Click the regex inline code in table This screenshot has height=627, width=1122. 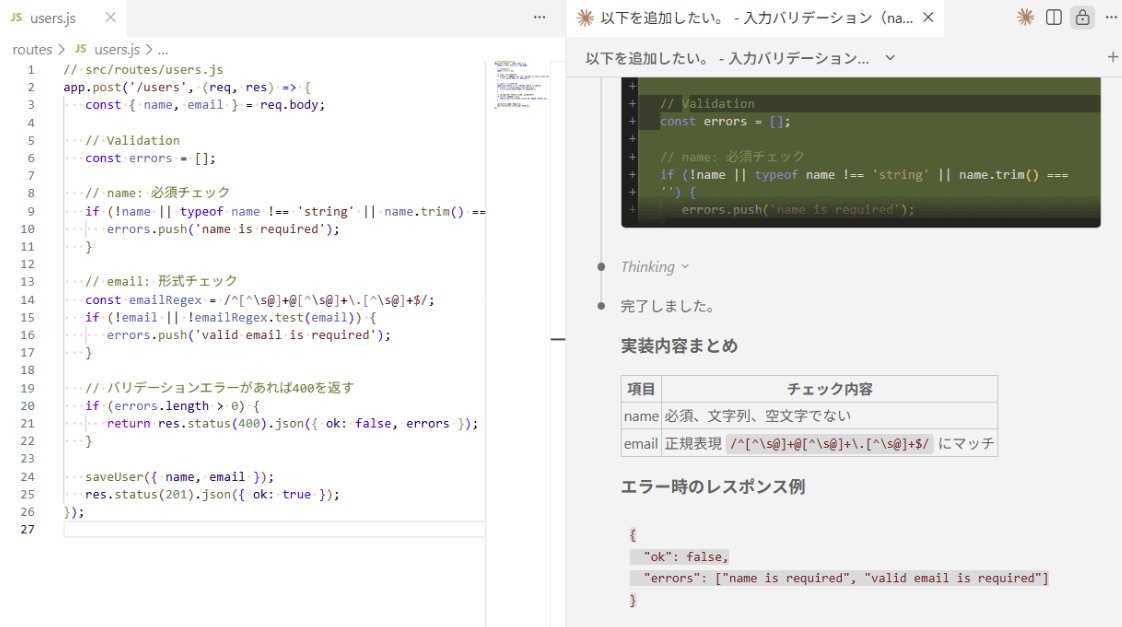829,443
